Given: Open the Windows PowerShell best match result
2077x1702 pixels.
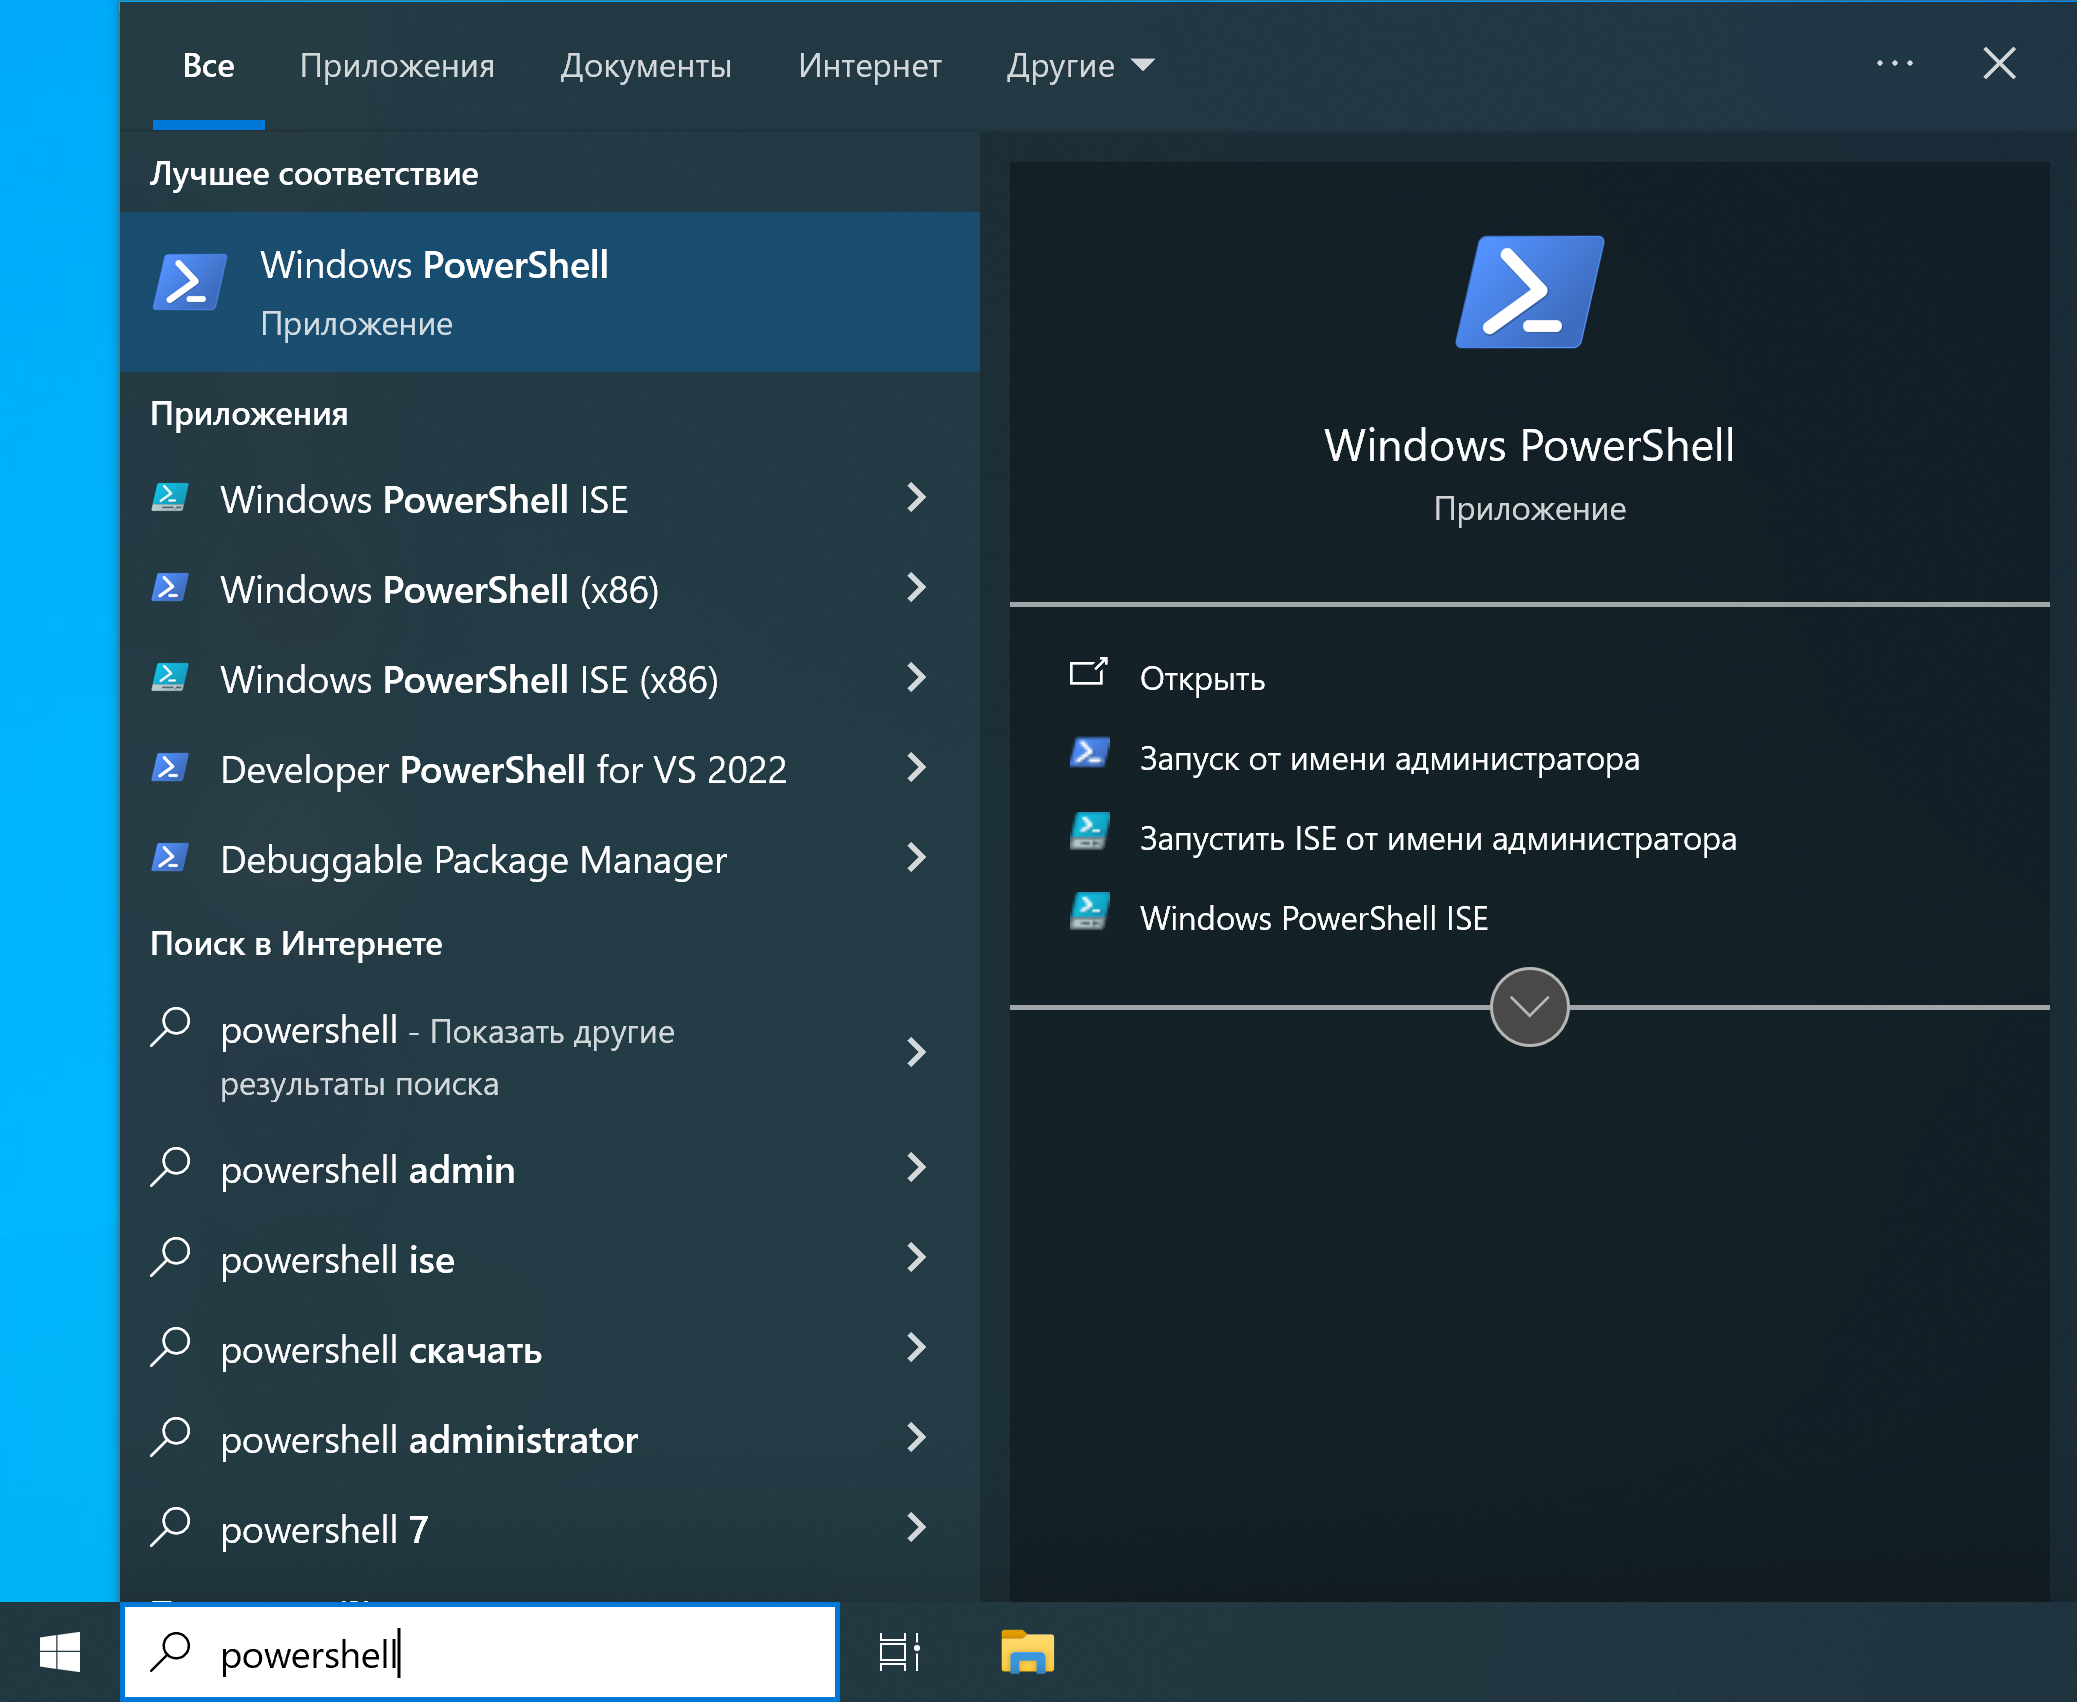Looking at the screenshot, I should (x=549, y=292).
